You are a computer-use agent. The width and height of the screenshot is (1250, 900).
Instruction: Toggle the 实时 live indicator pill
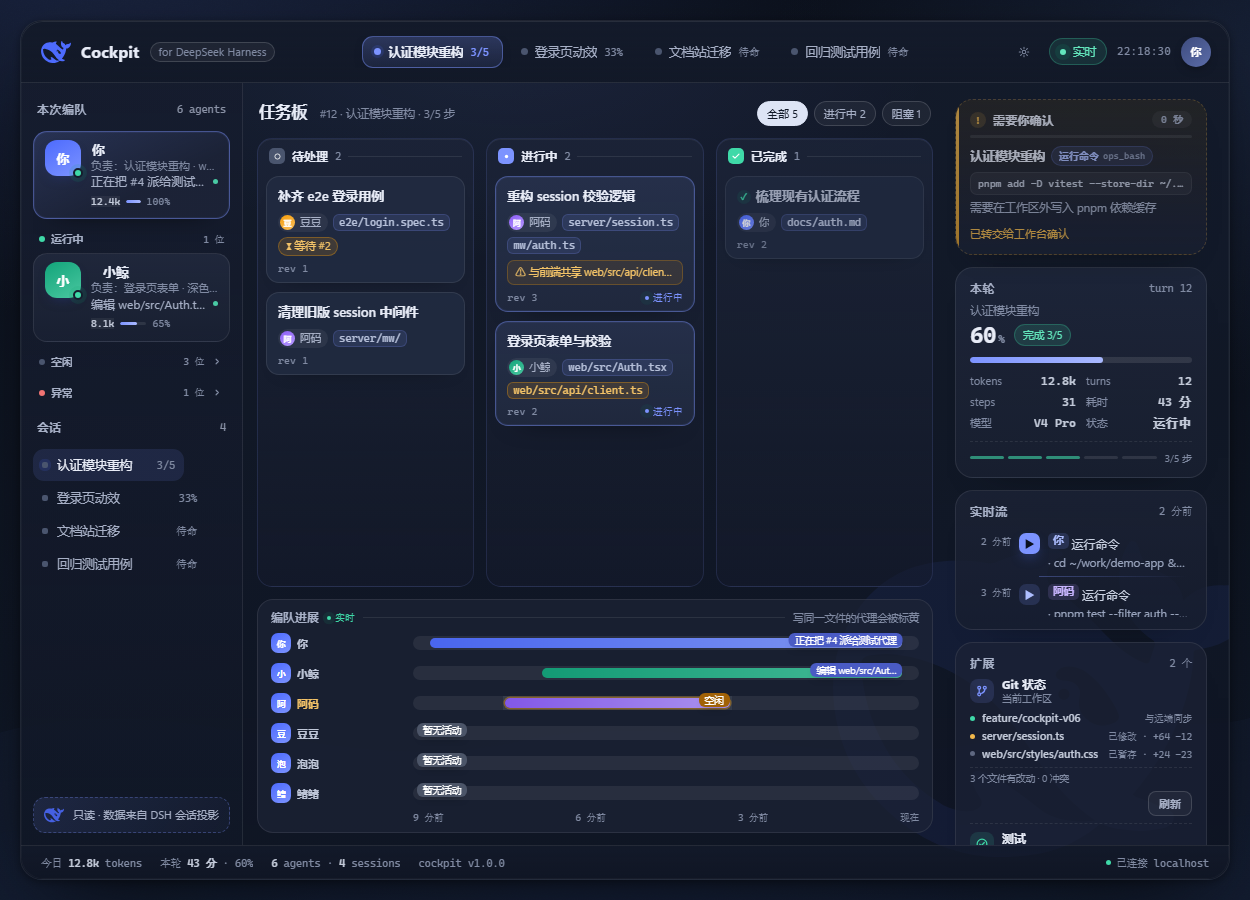(1077, 52)
